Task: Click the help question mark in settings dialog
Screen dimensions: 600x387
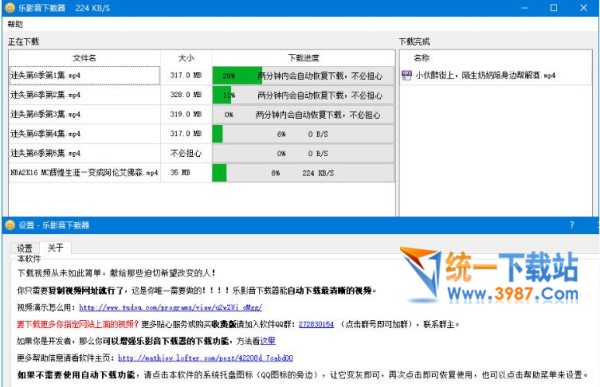Action: coord(572,225)
